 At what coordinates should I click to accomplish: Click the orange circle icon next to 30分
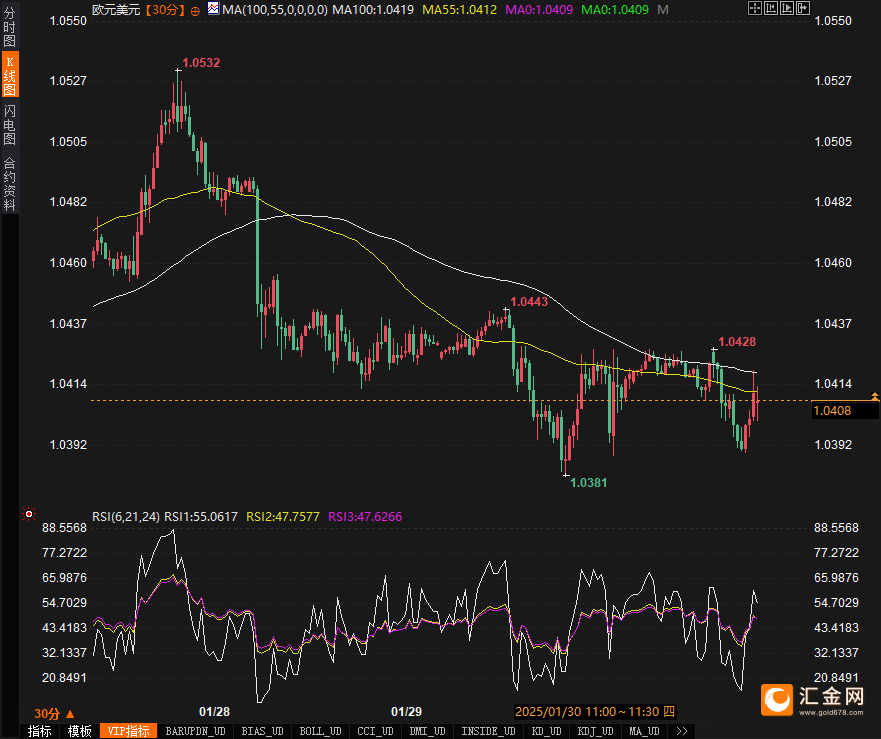point(195,11)
